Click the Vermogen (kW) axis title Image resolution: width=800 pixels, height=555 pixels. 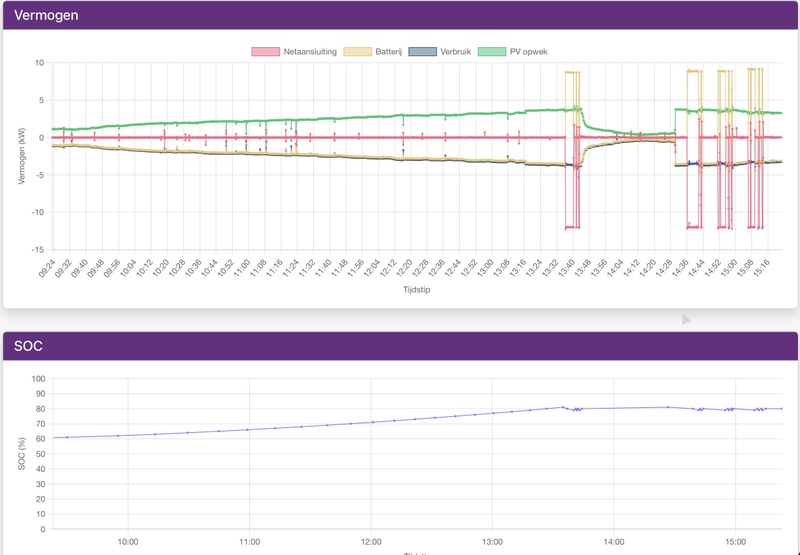22,156
